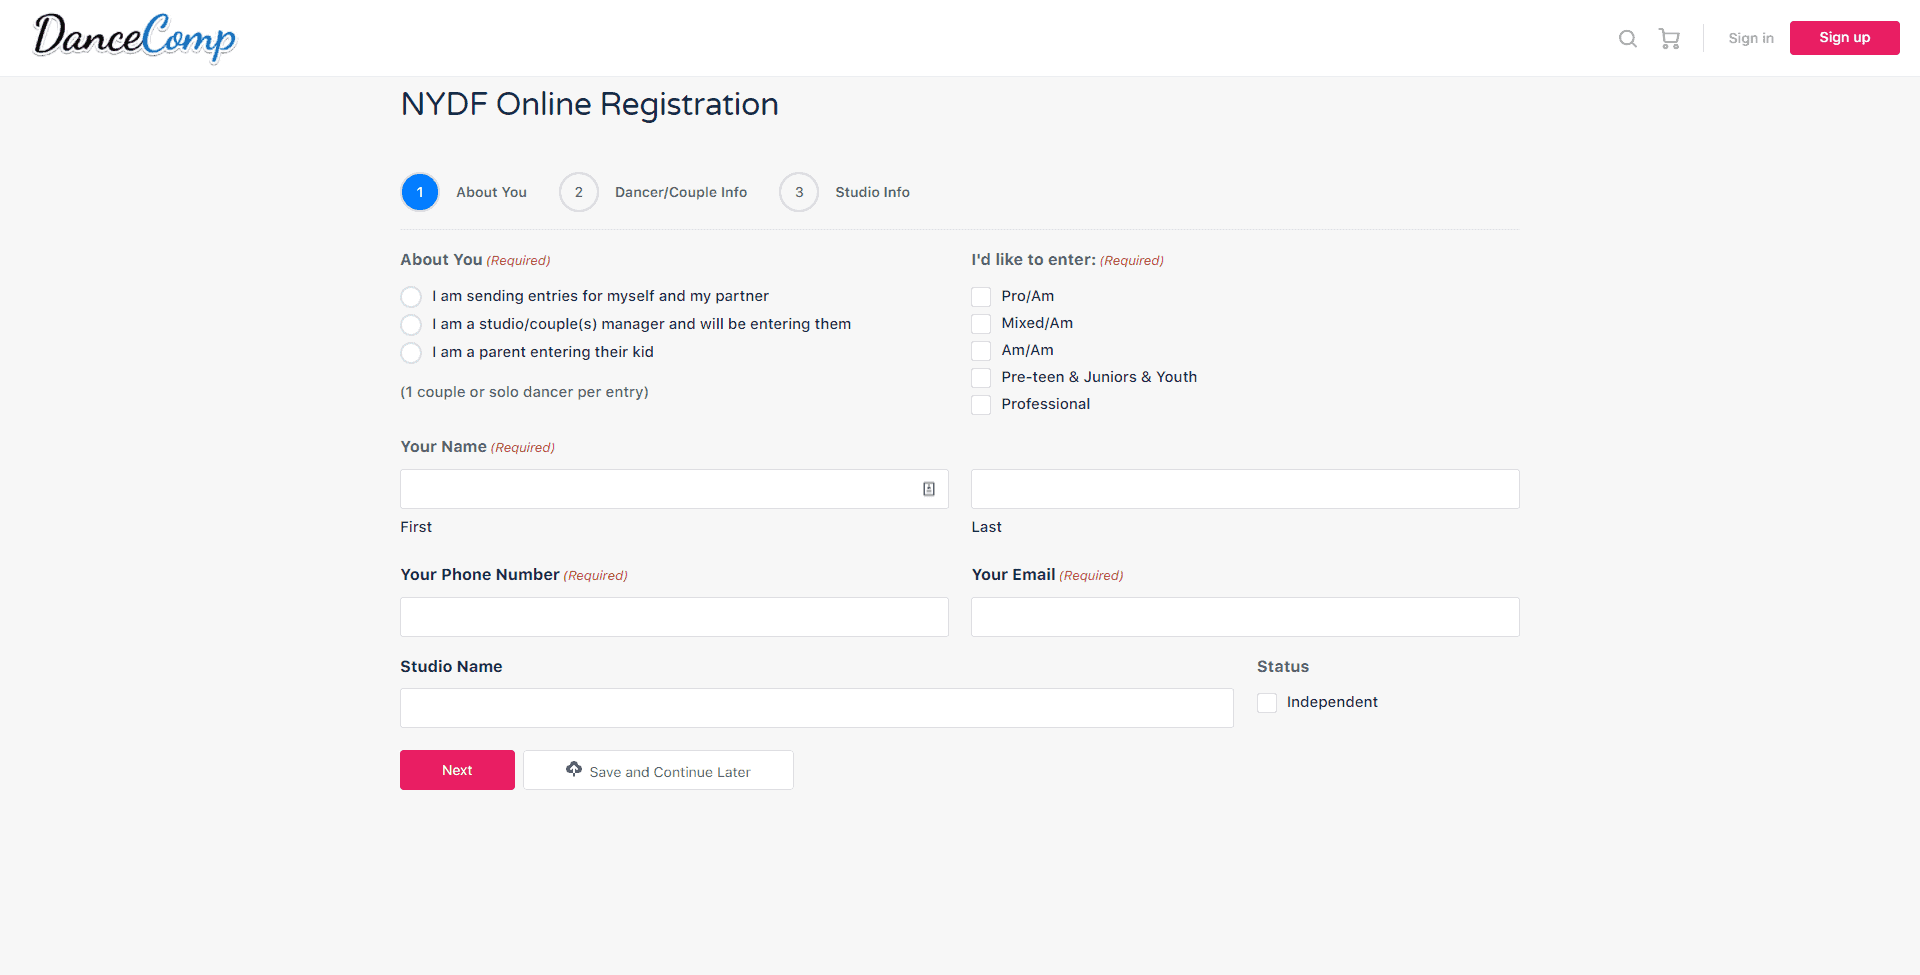Image resolution: width=1920 pixels, height=975 pixels.
Task: Focus the Studio Name field
Action: click(817, 708)
